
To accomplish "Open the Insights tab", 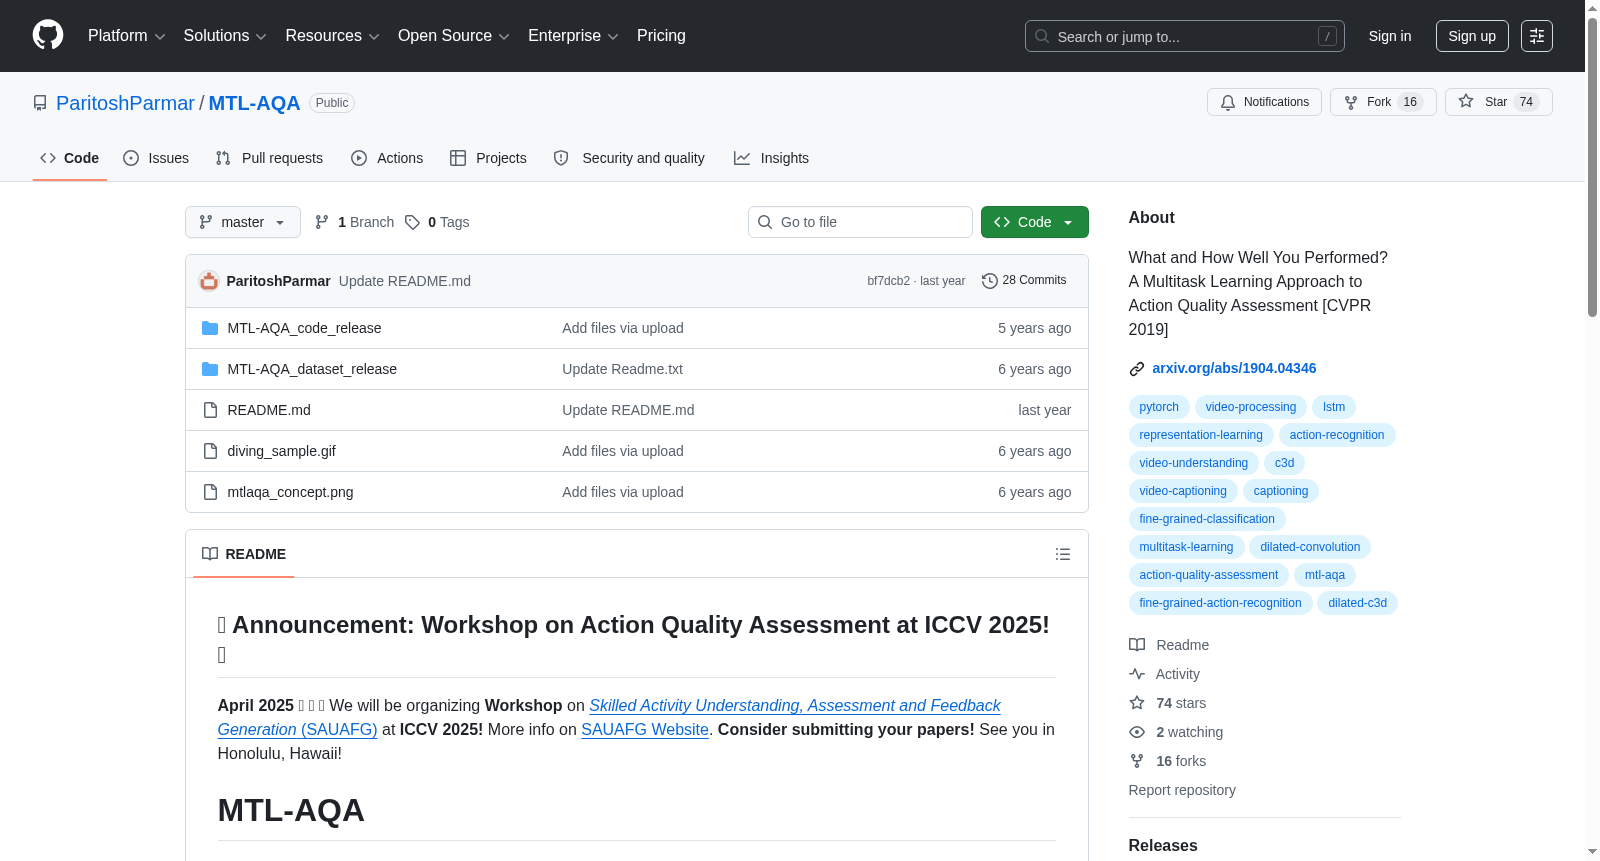I will coord(771,158).
